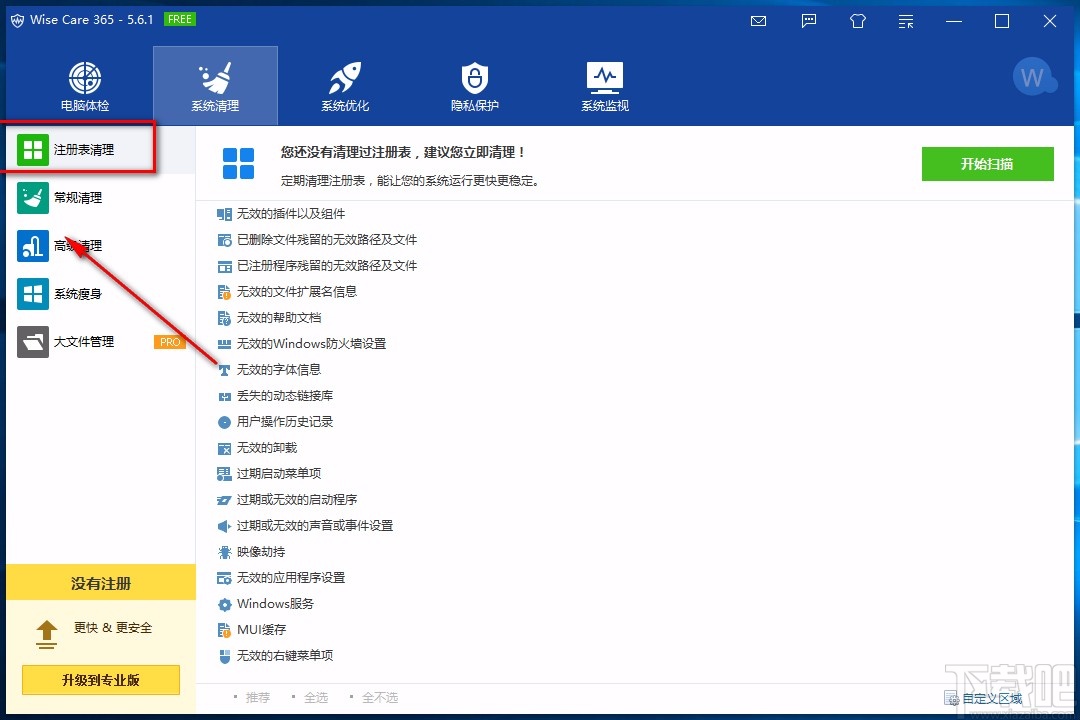
Task: Click the 已删除文件残留的无效路径及文件 icon
Action: (x=224, y=240)
